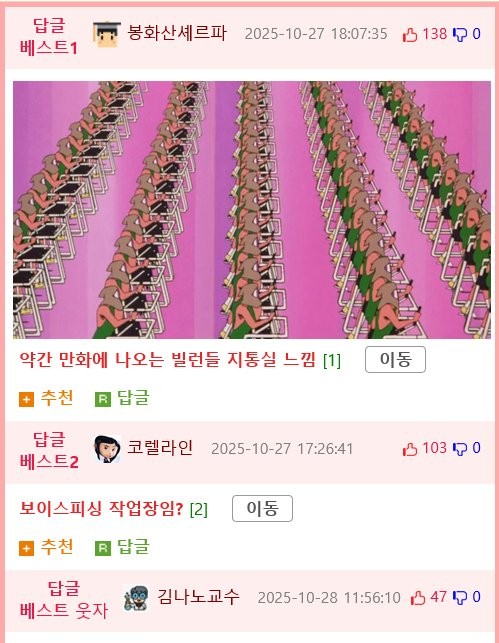Open 코렐라인's profile avatar
This screenshot has height=643, width=499.
pyautogui.click(x=107, y=449)
